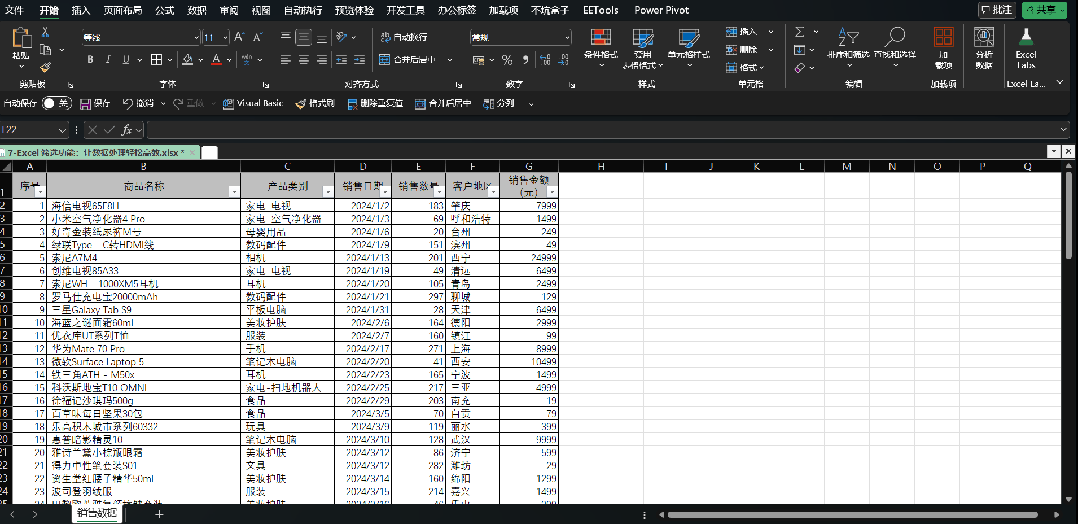Open the font name dropdown
Image resolution: width=1078 pixels, height=524 pixels.
(x=196, y=37)
